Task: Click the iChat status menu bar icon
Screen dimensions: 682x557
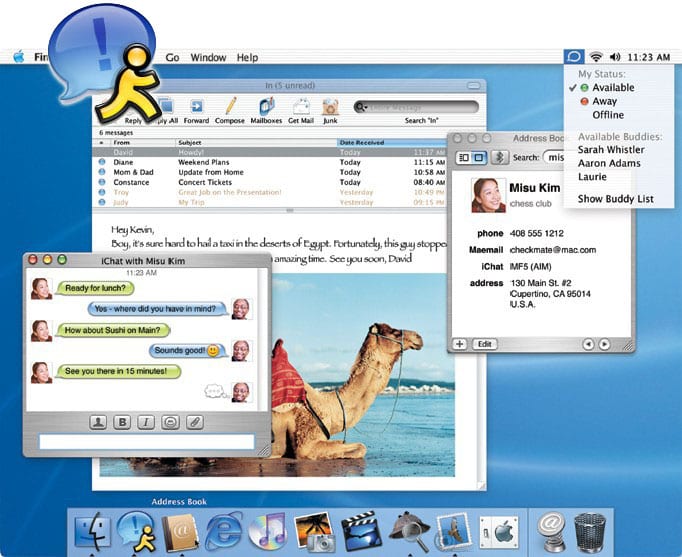Action: point(574,57)
